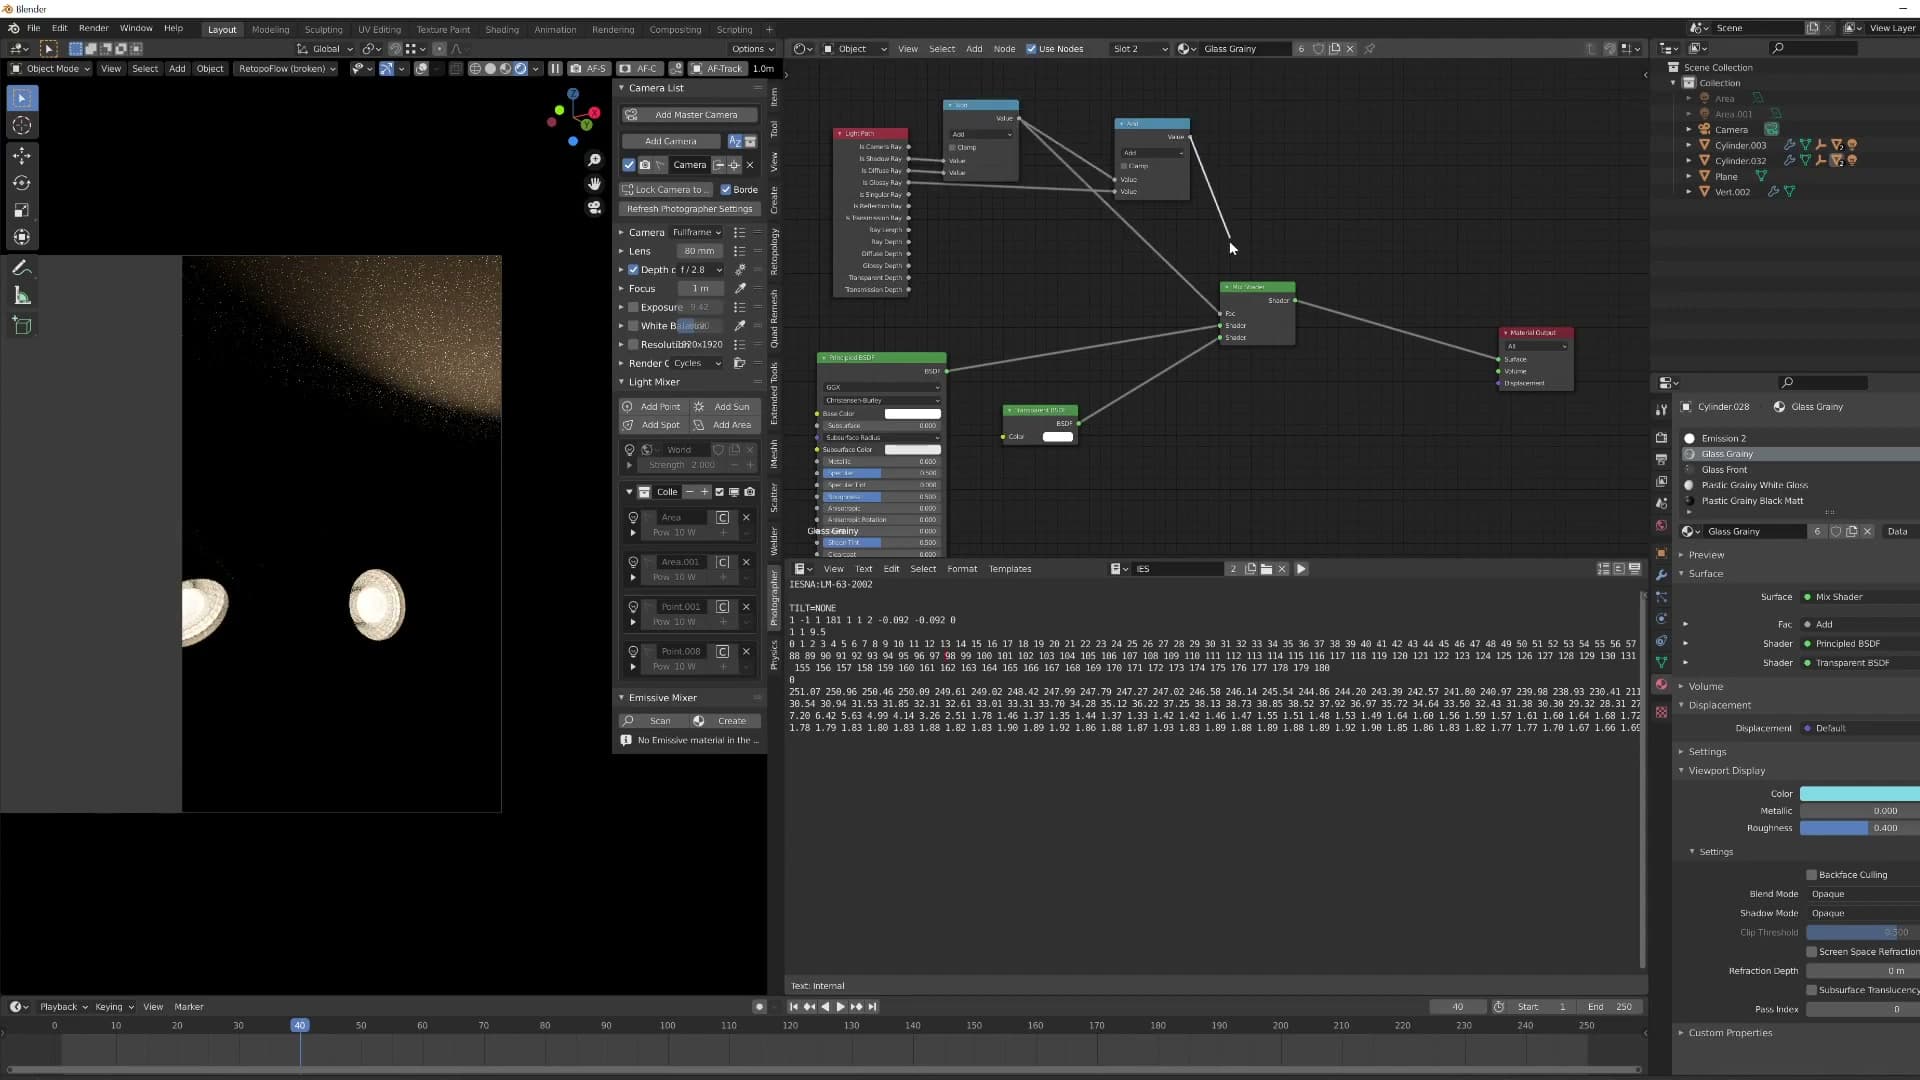Select the Cursor tool in the viewport toolbar
This screenshot has height=1080, width=1920.
(x=22, y=126)
